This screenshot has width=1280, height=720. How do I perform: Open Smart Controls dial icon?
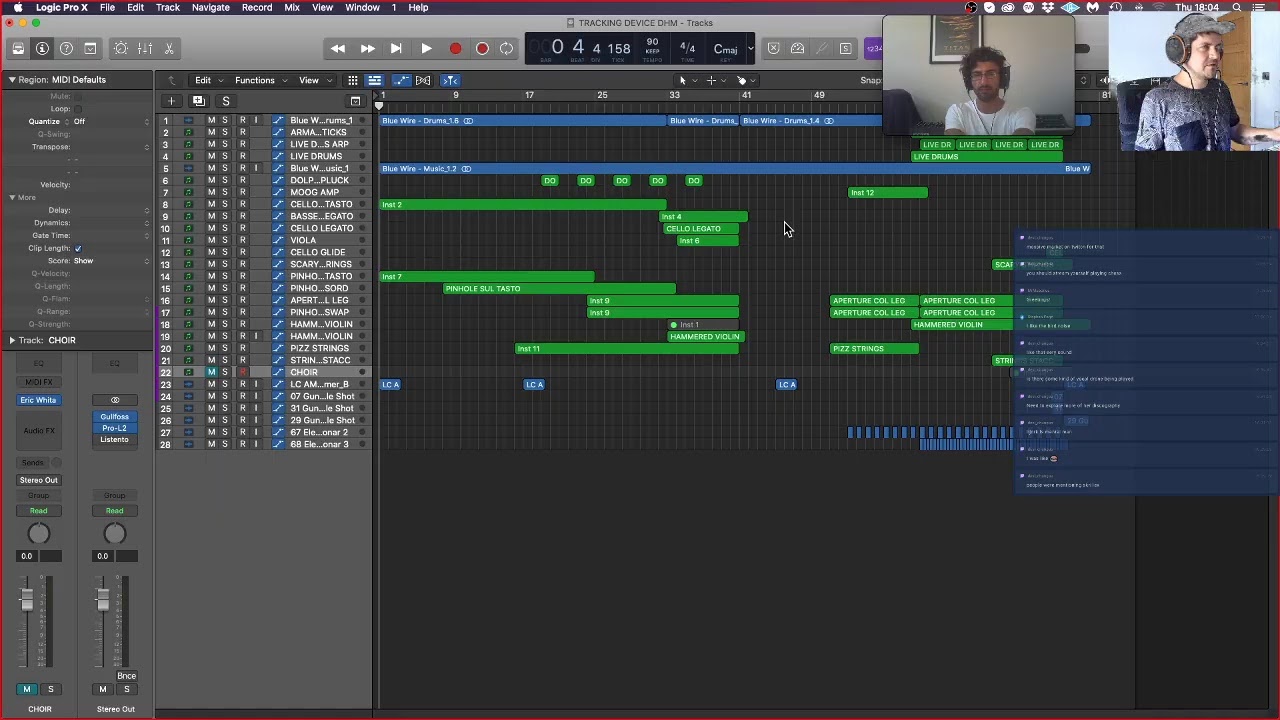[121, 48]
